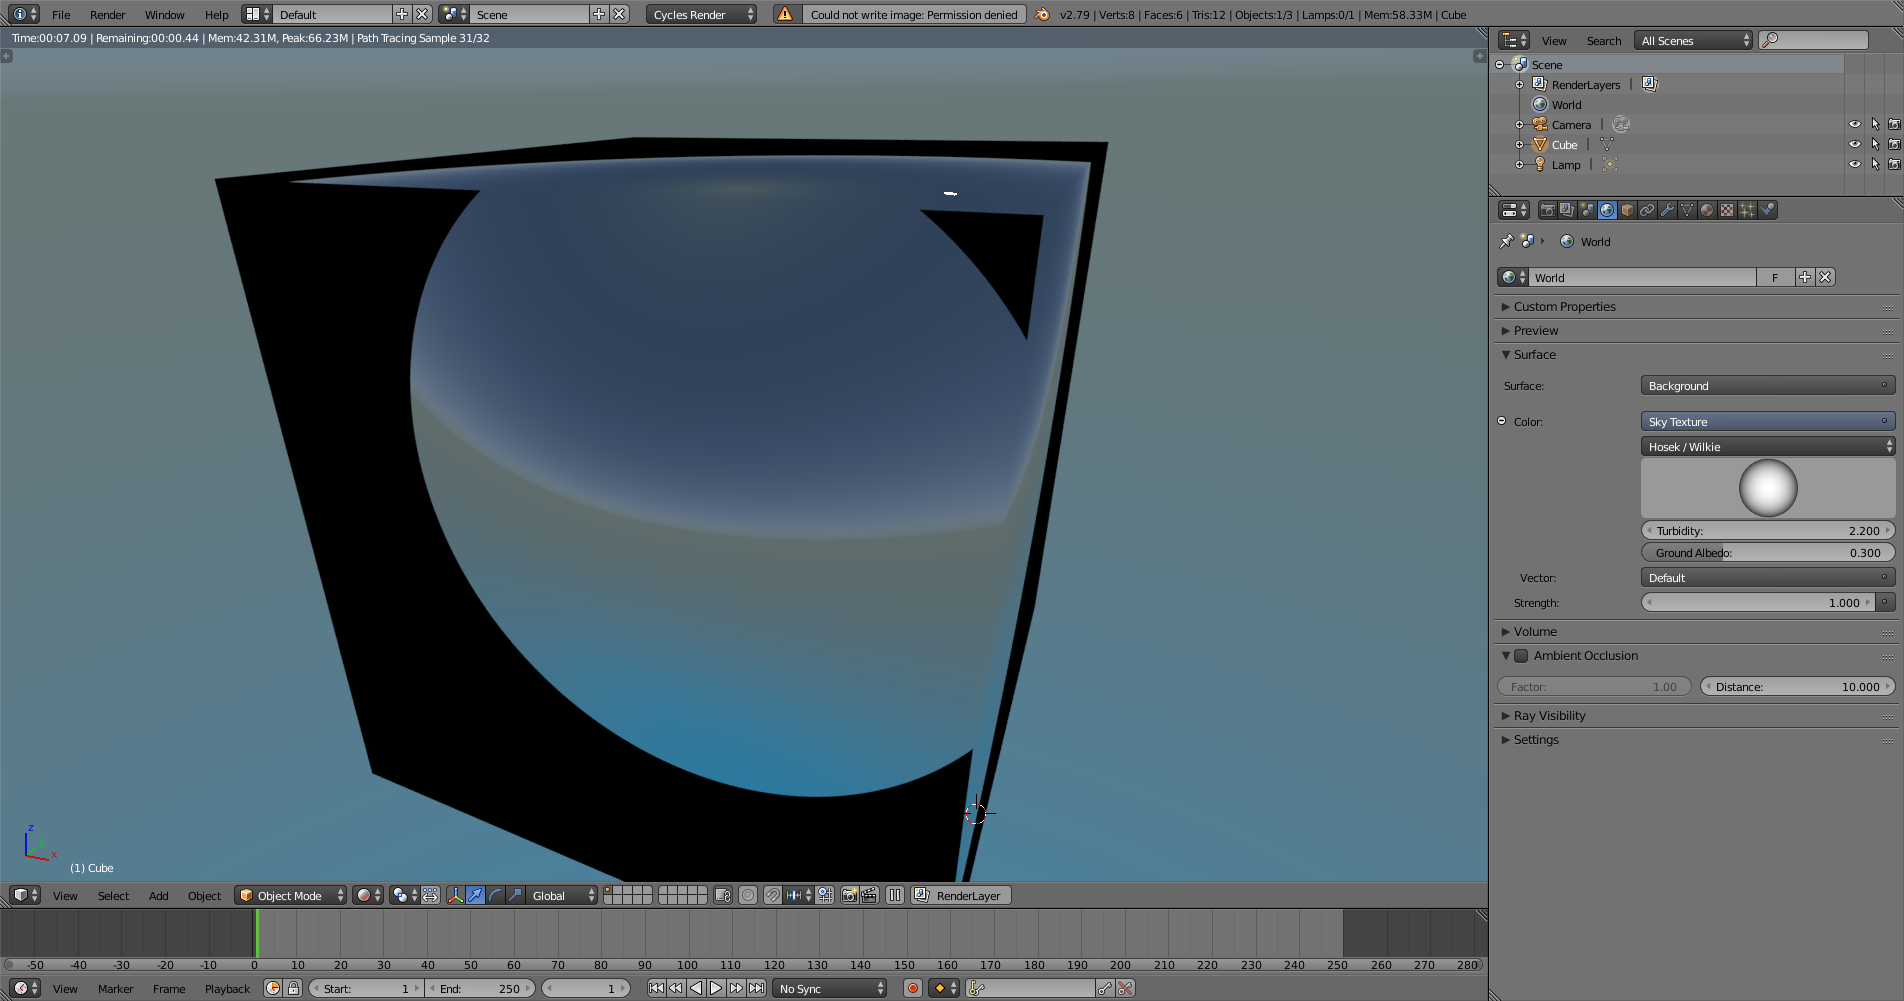This screenshot has height=1001, width=1904.
Task: Click the Default vector input button
Action: pyautogui.click(x=1768, y=577)
